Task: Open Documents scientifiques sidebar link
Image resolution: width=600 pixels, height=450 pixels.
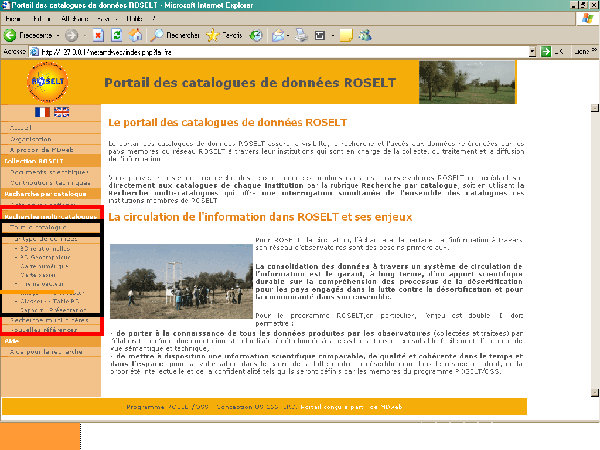Action: (x=51, y=172)
